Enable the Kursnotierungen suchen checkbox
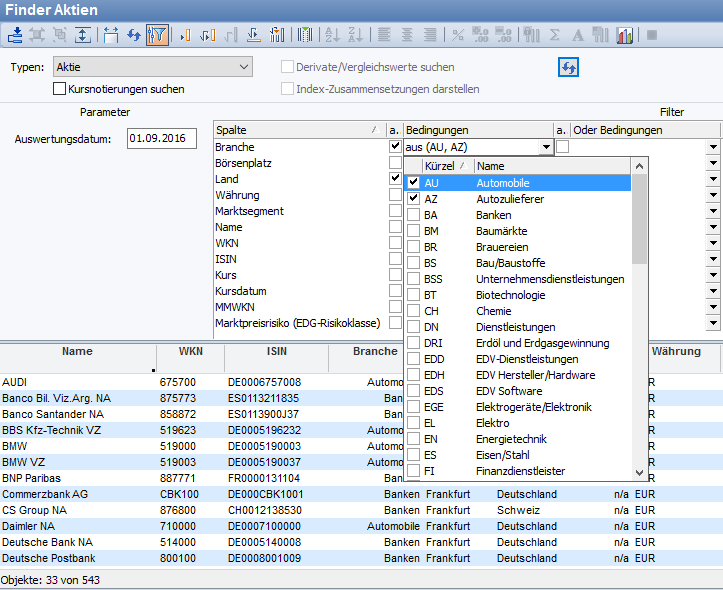Screen dimensions: 723x590 (60, 89)
